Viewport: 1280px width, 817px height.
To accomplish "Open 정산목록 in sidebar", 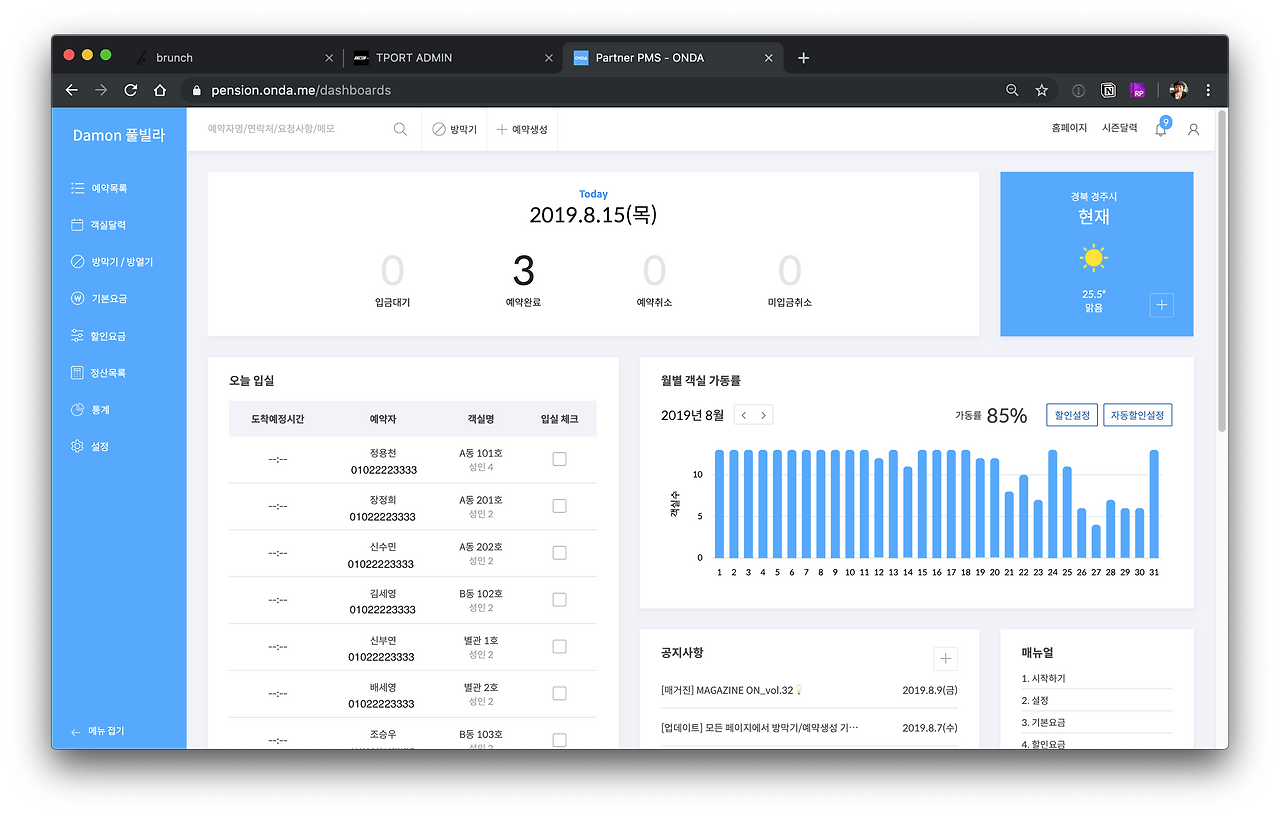I will point(98,373).
